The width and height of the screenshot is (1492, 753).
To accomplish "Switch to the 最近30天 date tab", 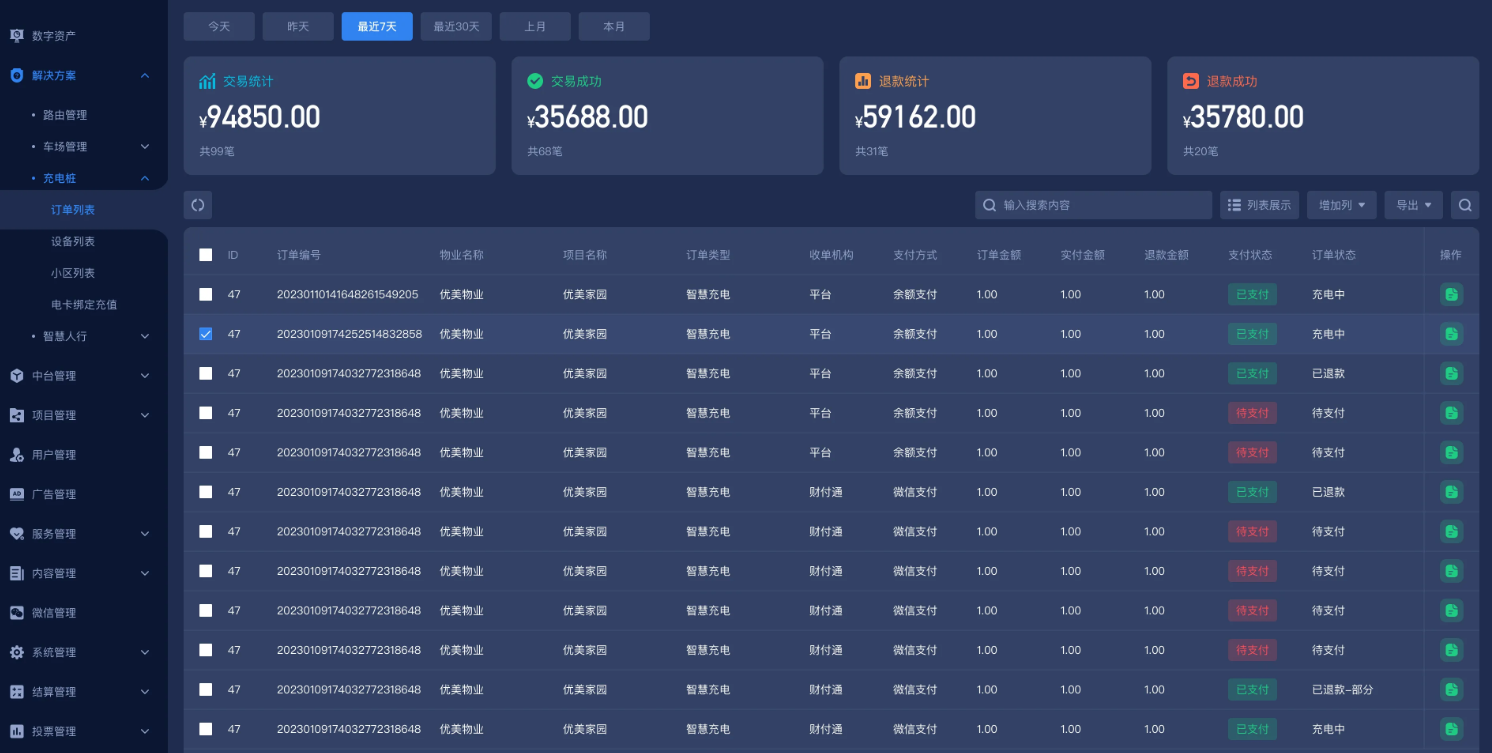I will [456, 27].
